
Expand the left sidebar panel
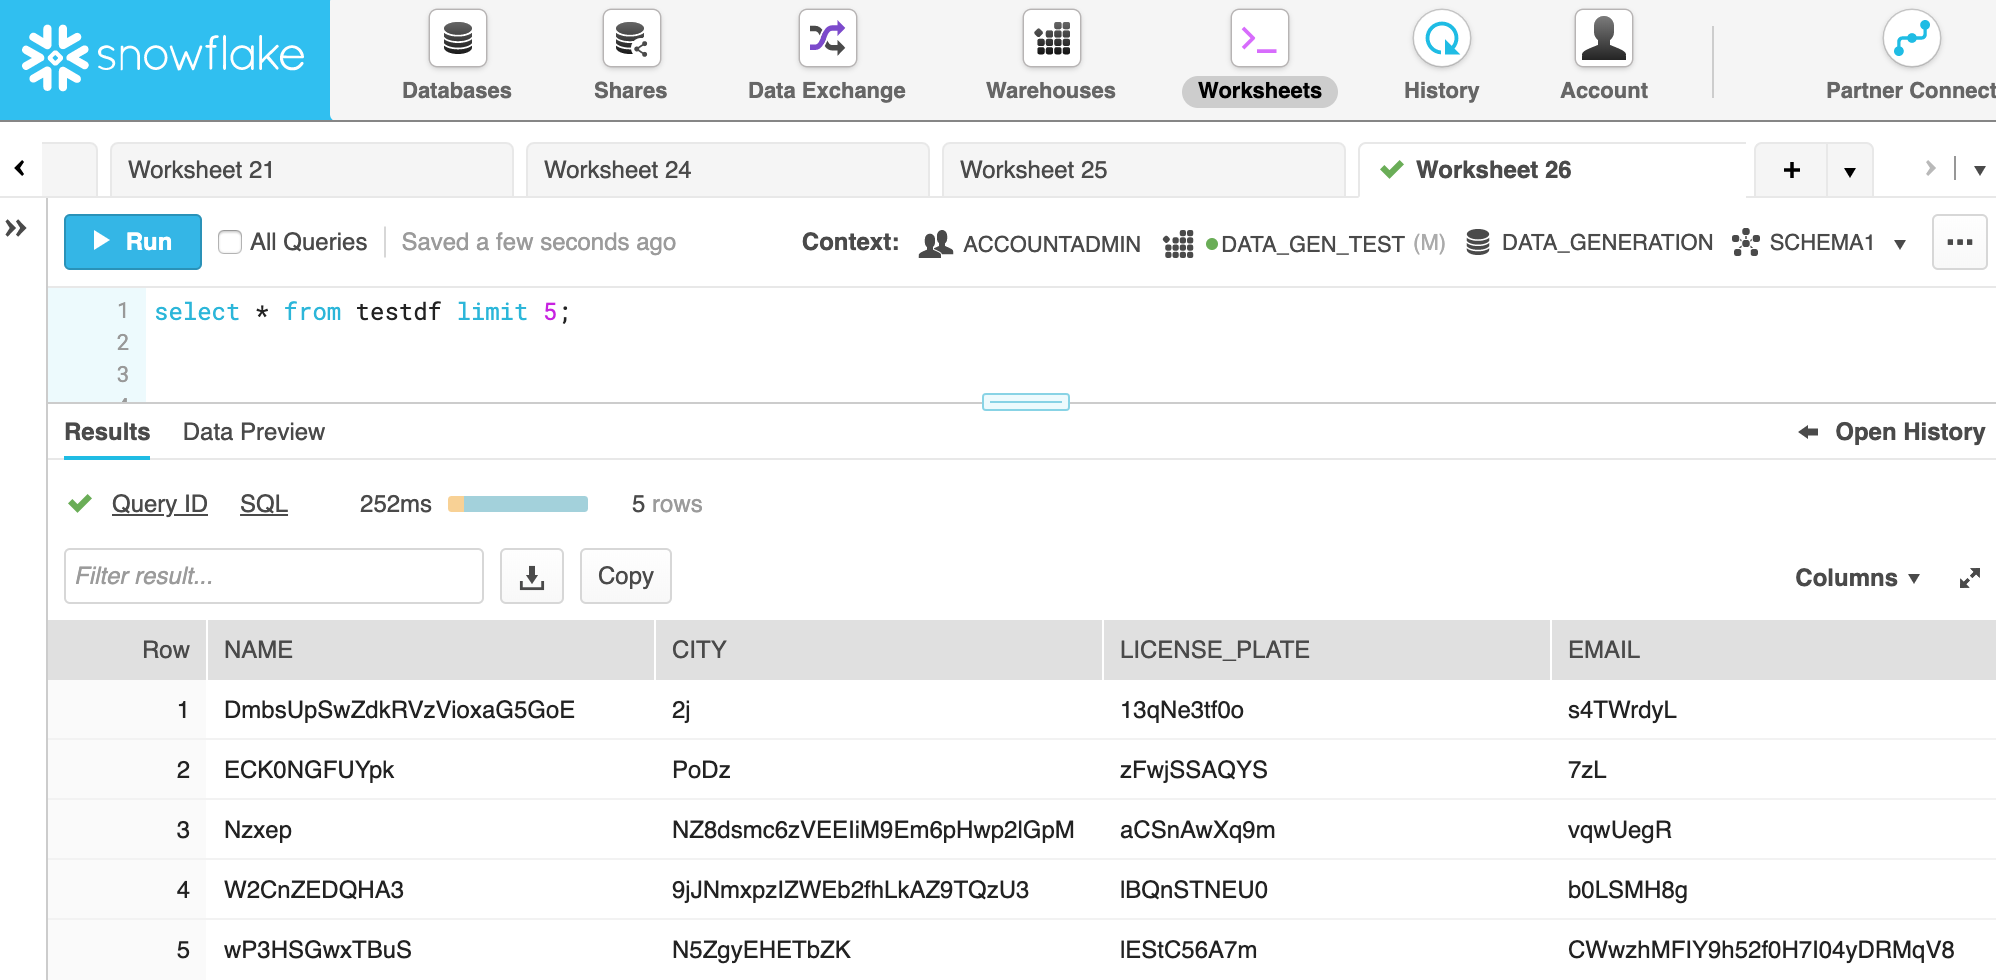pos(16,228)
